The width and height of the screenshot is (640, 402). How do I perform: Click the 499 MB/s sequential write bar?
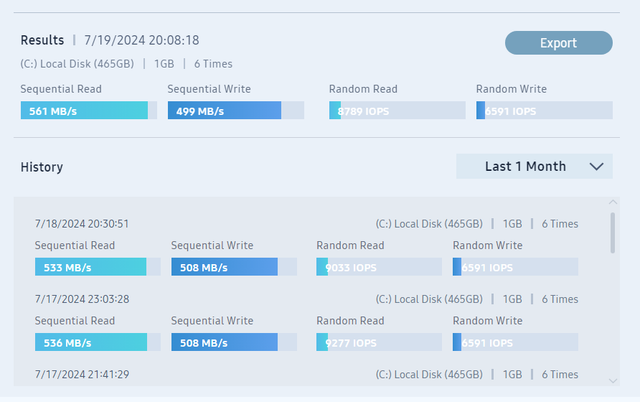pos(236,111)
